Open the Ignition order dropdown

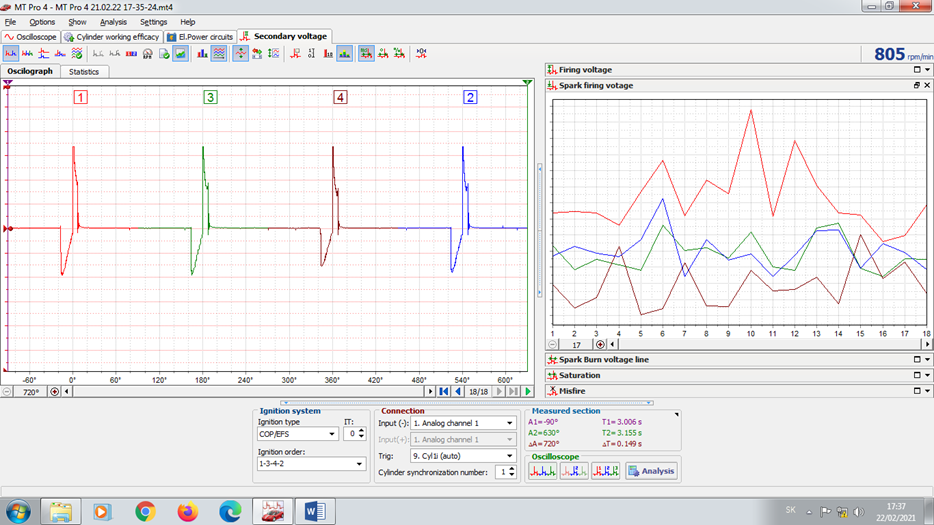tap(360, 464)
